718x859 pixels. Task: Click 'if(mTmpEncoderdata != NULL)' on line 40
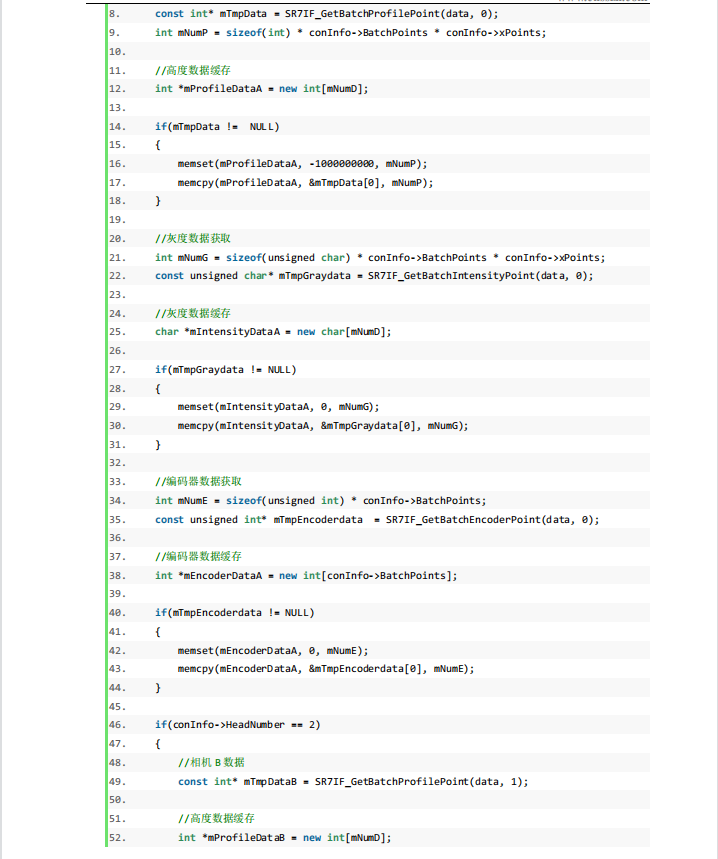coord(234,612)
